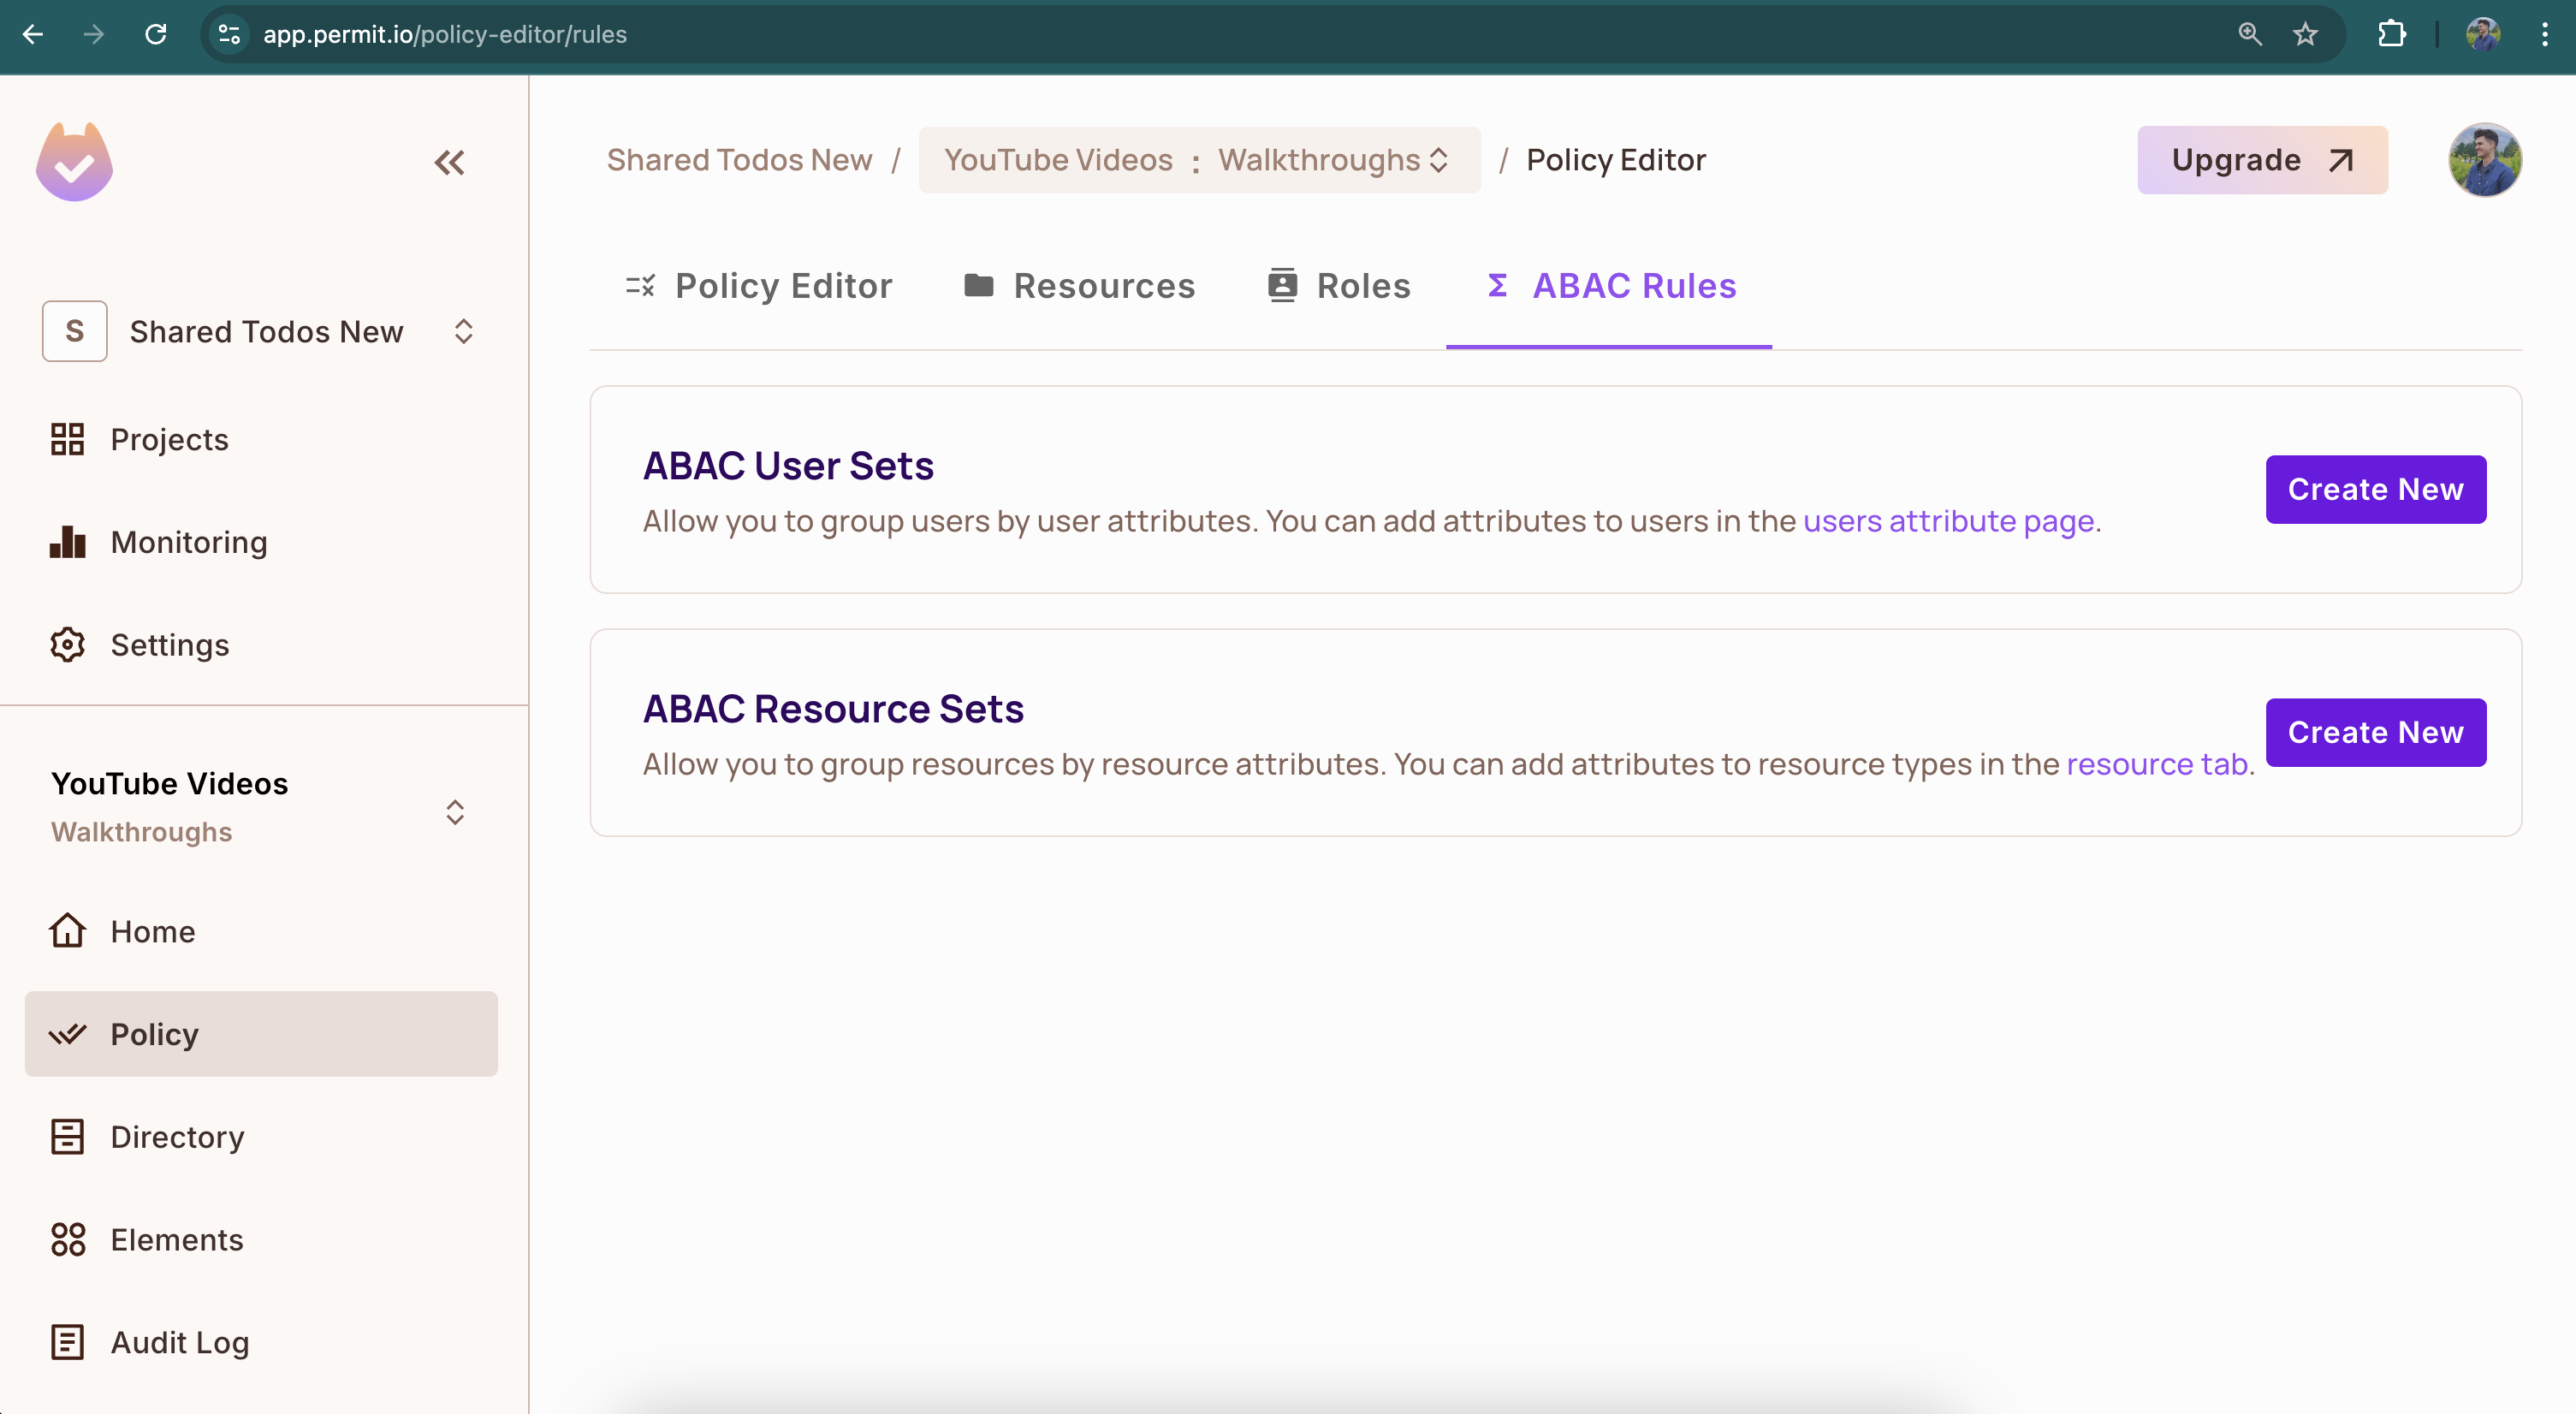Go back in the browser
The image size is (2576, 1414).
pos(33,34)
